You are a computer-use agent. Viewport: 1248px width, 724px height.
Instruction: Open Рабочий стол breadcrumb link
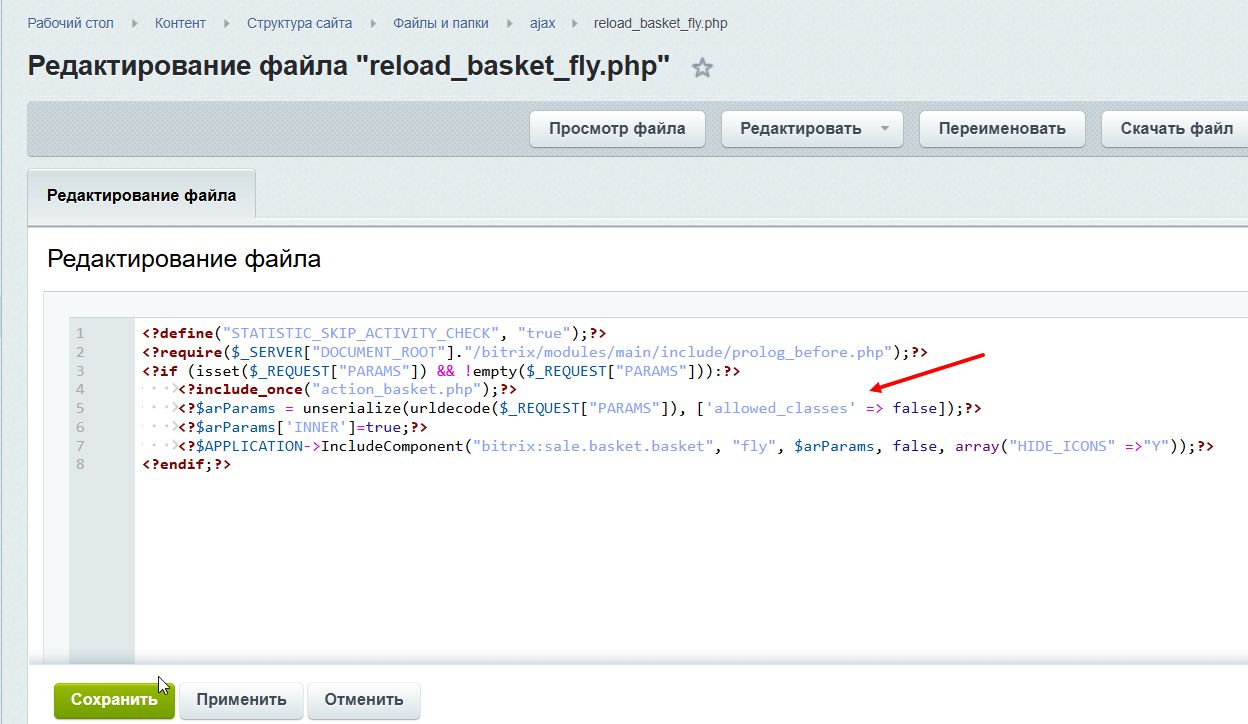[x=68, y=23]
